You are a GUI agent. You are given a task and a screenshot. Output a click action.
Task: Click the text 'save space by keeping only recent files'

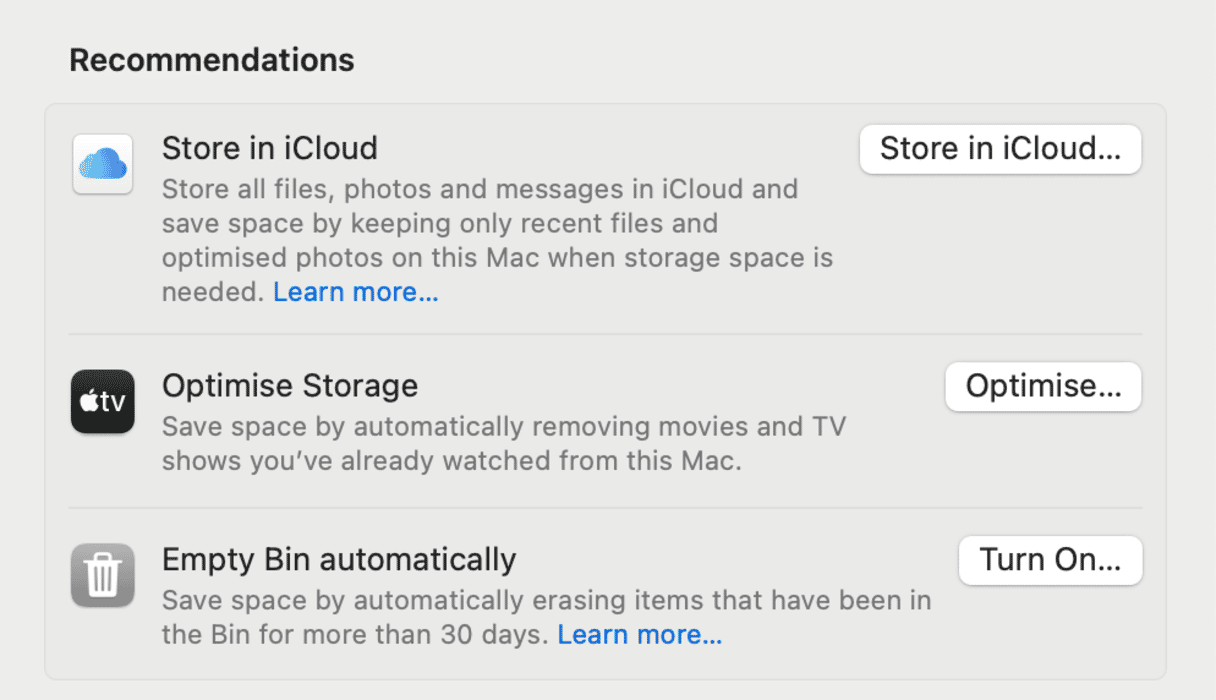pyautogui.click(x=440, y=223)
